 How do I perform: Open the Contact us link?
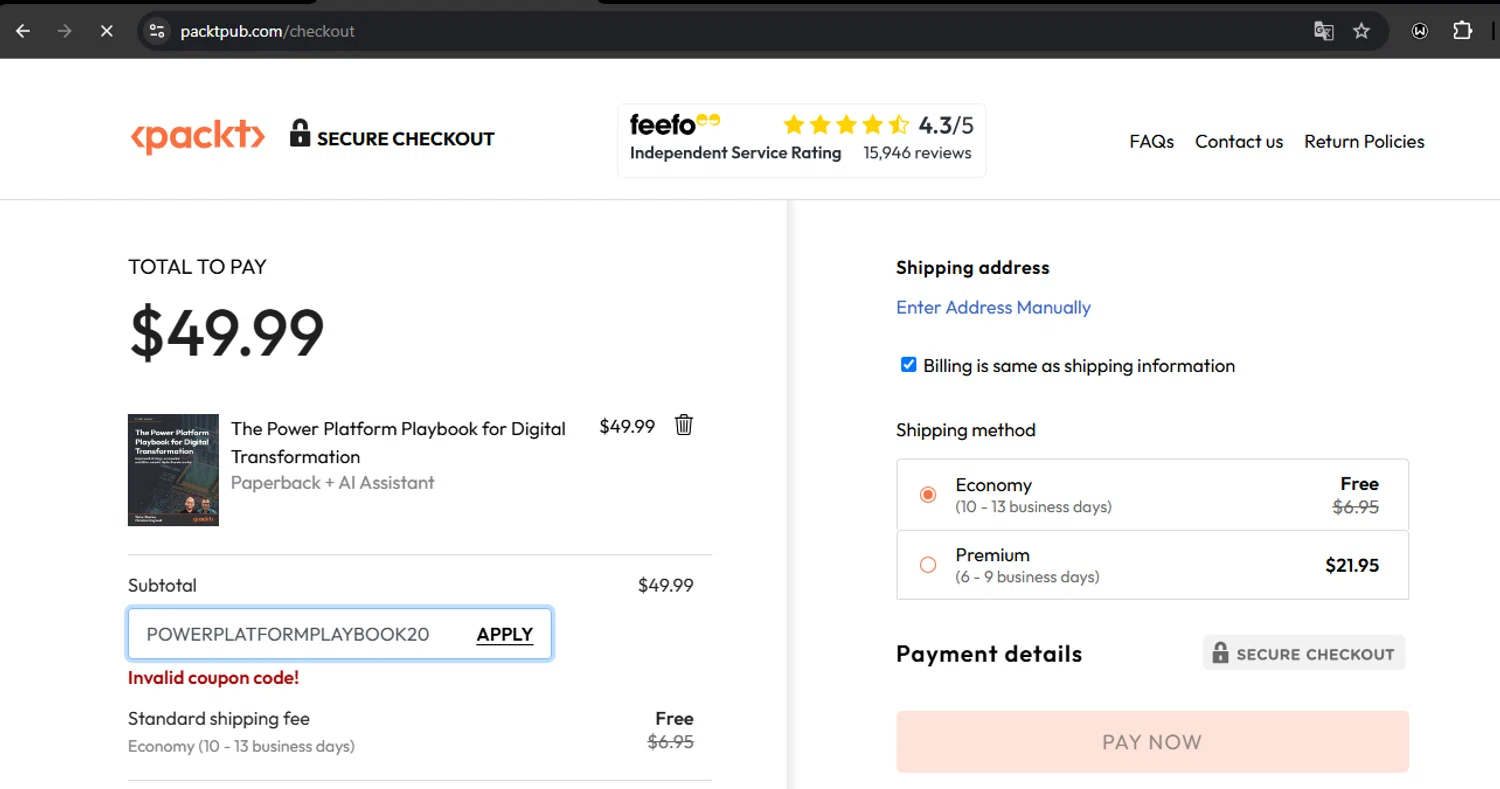(x=1239, y=141)
